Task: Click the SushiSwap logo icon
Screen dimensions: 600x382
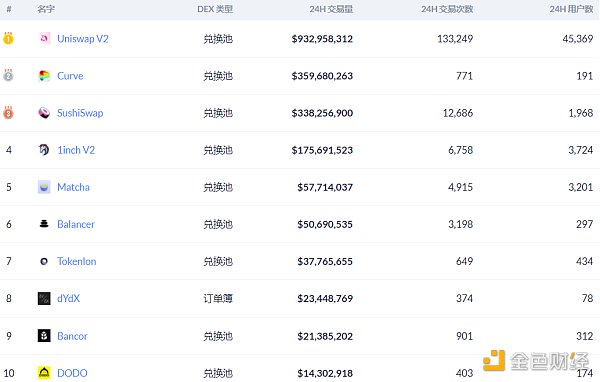Action: [x=44, y=113]
